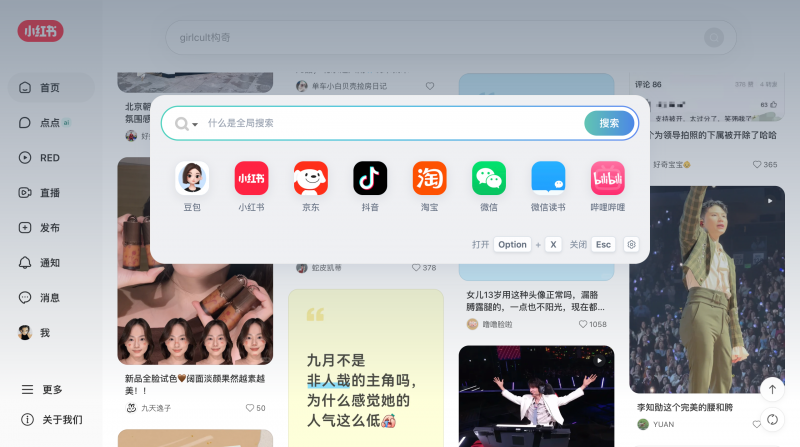Viewport: 800px width, 447px height.
Task: Open 点点 AI in the sidebar
Action: tap(51, 122)
